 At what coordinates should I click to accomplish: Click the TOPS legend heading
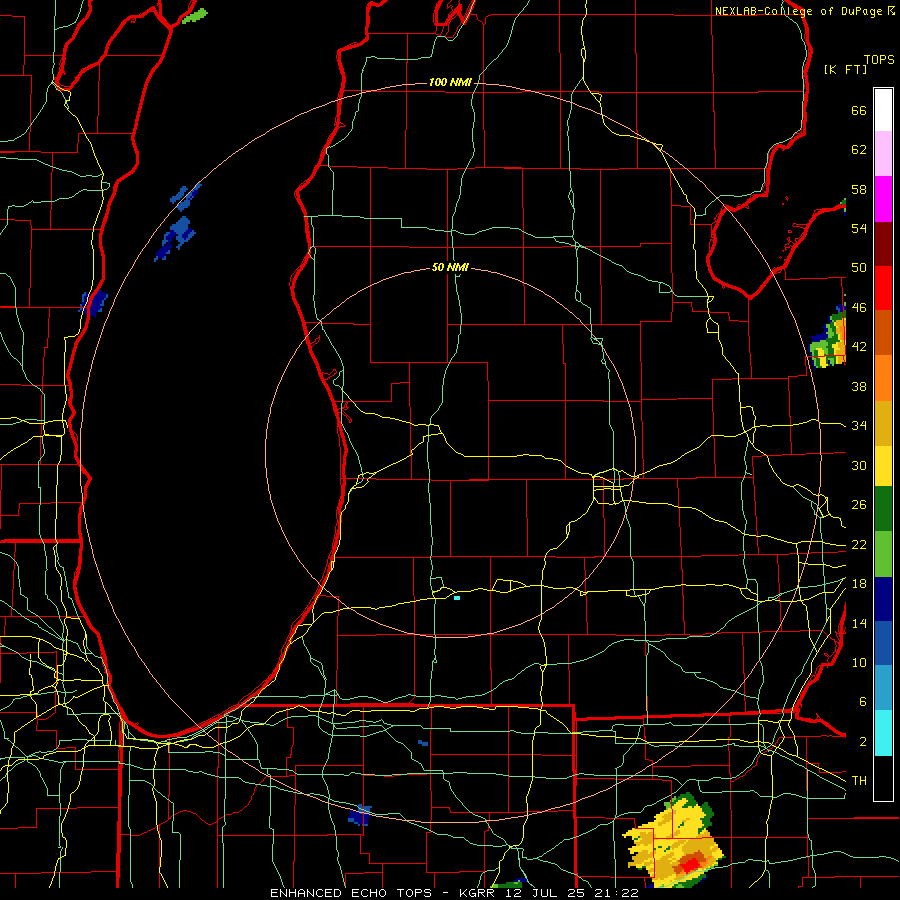click(x=879, y=60)
